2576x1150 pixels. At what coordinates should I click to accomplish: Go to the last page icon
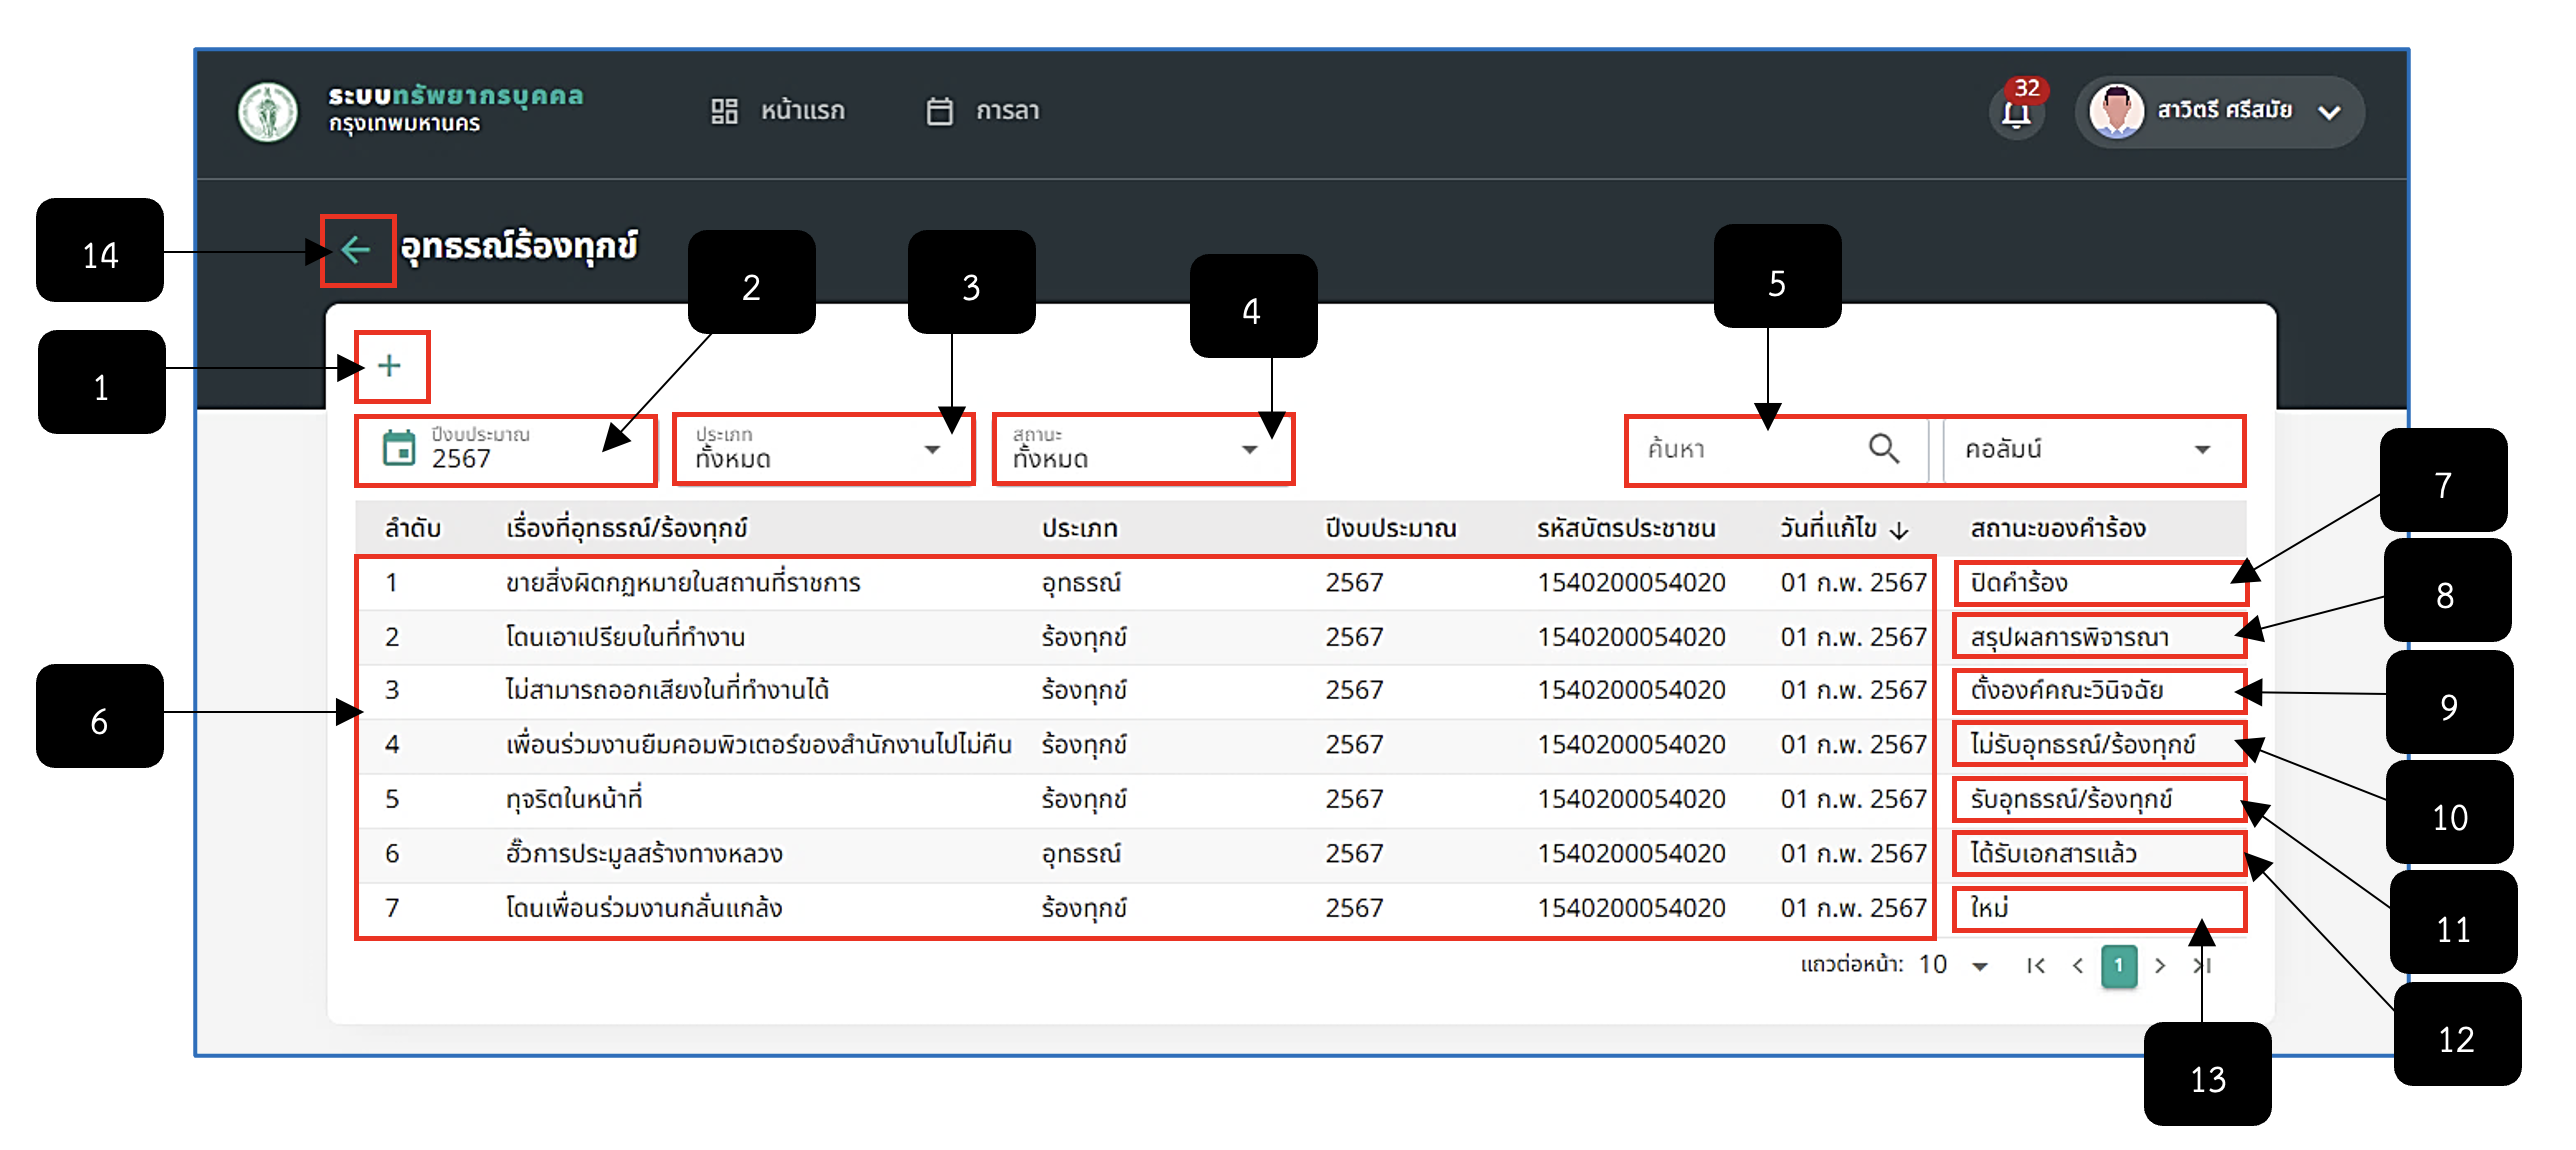pyautogui.click(x=2202, y=965)
